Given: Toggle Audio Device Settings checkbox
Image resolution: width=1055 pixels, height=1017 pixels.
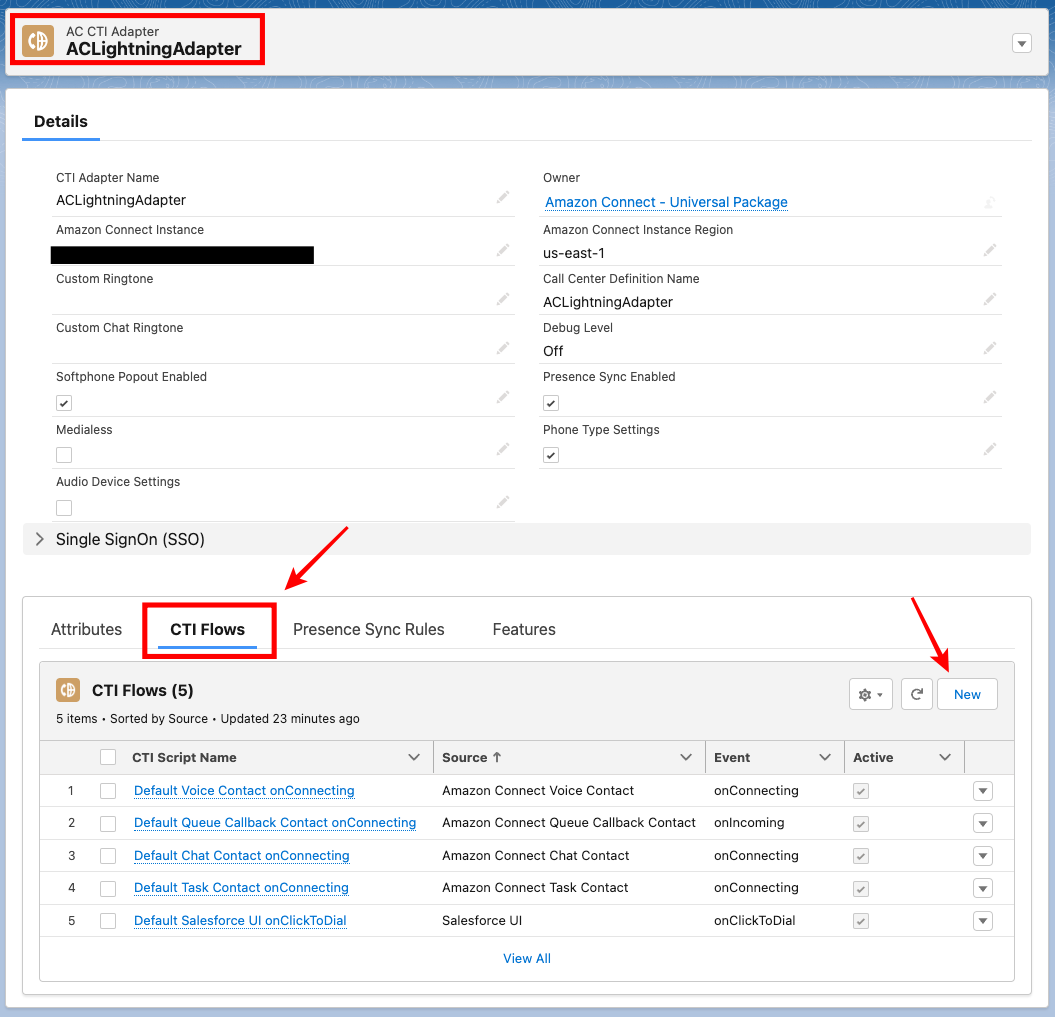Looking at the screenshot, I should [x=64, y=508].
